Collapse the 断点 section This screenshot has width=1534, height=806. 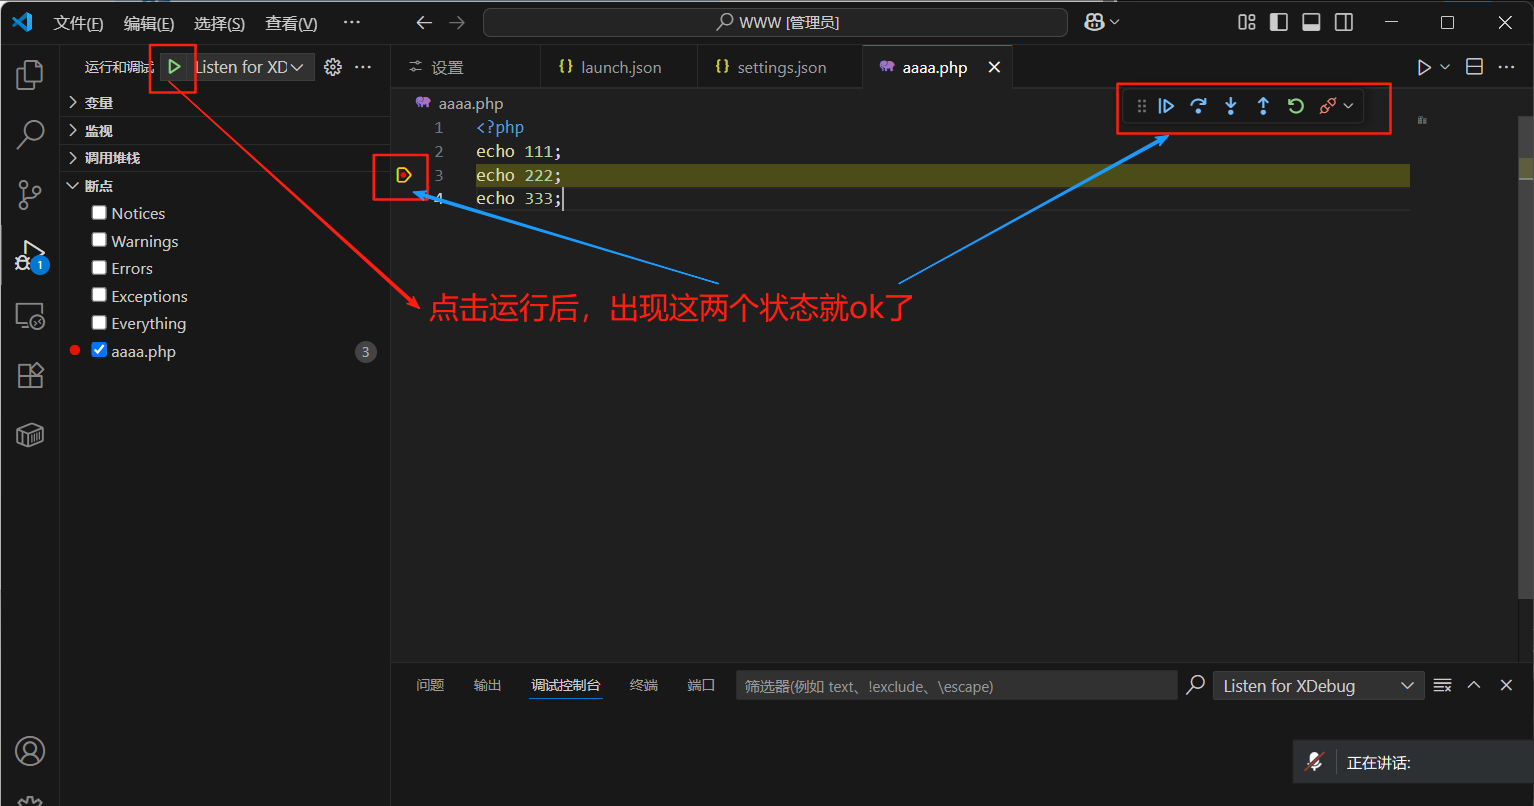225,186
